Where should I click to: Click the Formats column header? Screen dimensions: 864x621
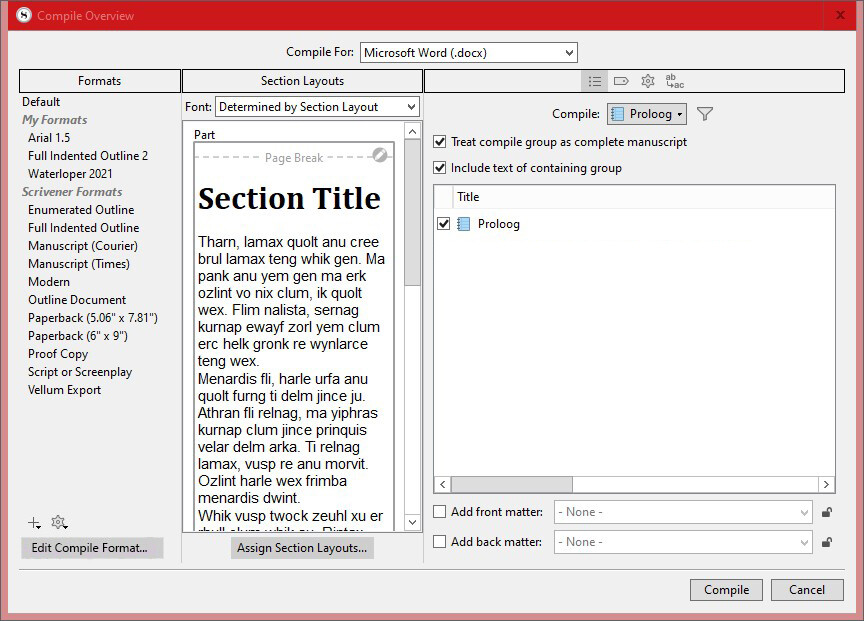100,81
